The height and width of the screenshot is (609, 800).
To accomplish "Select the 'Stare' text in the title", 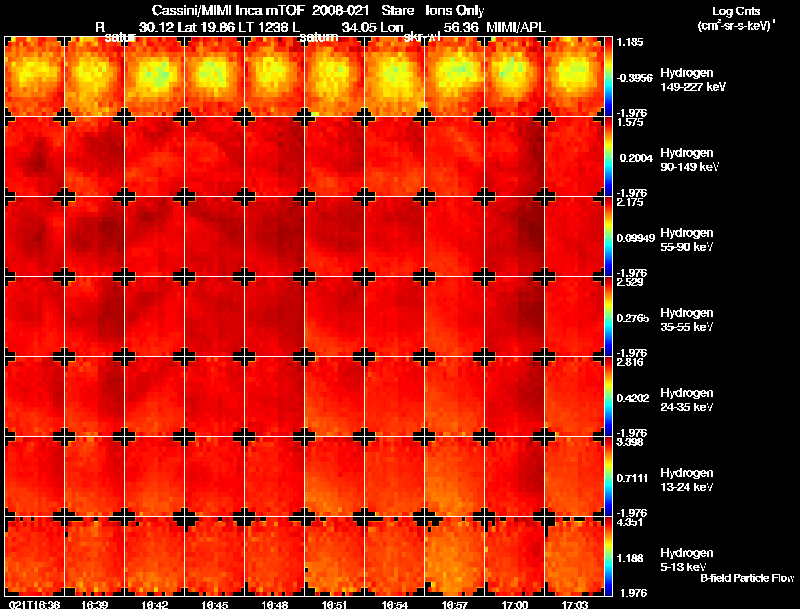I will coord(397,11).
